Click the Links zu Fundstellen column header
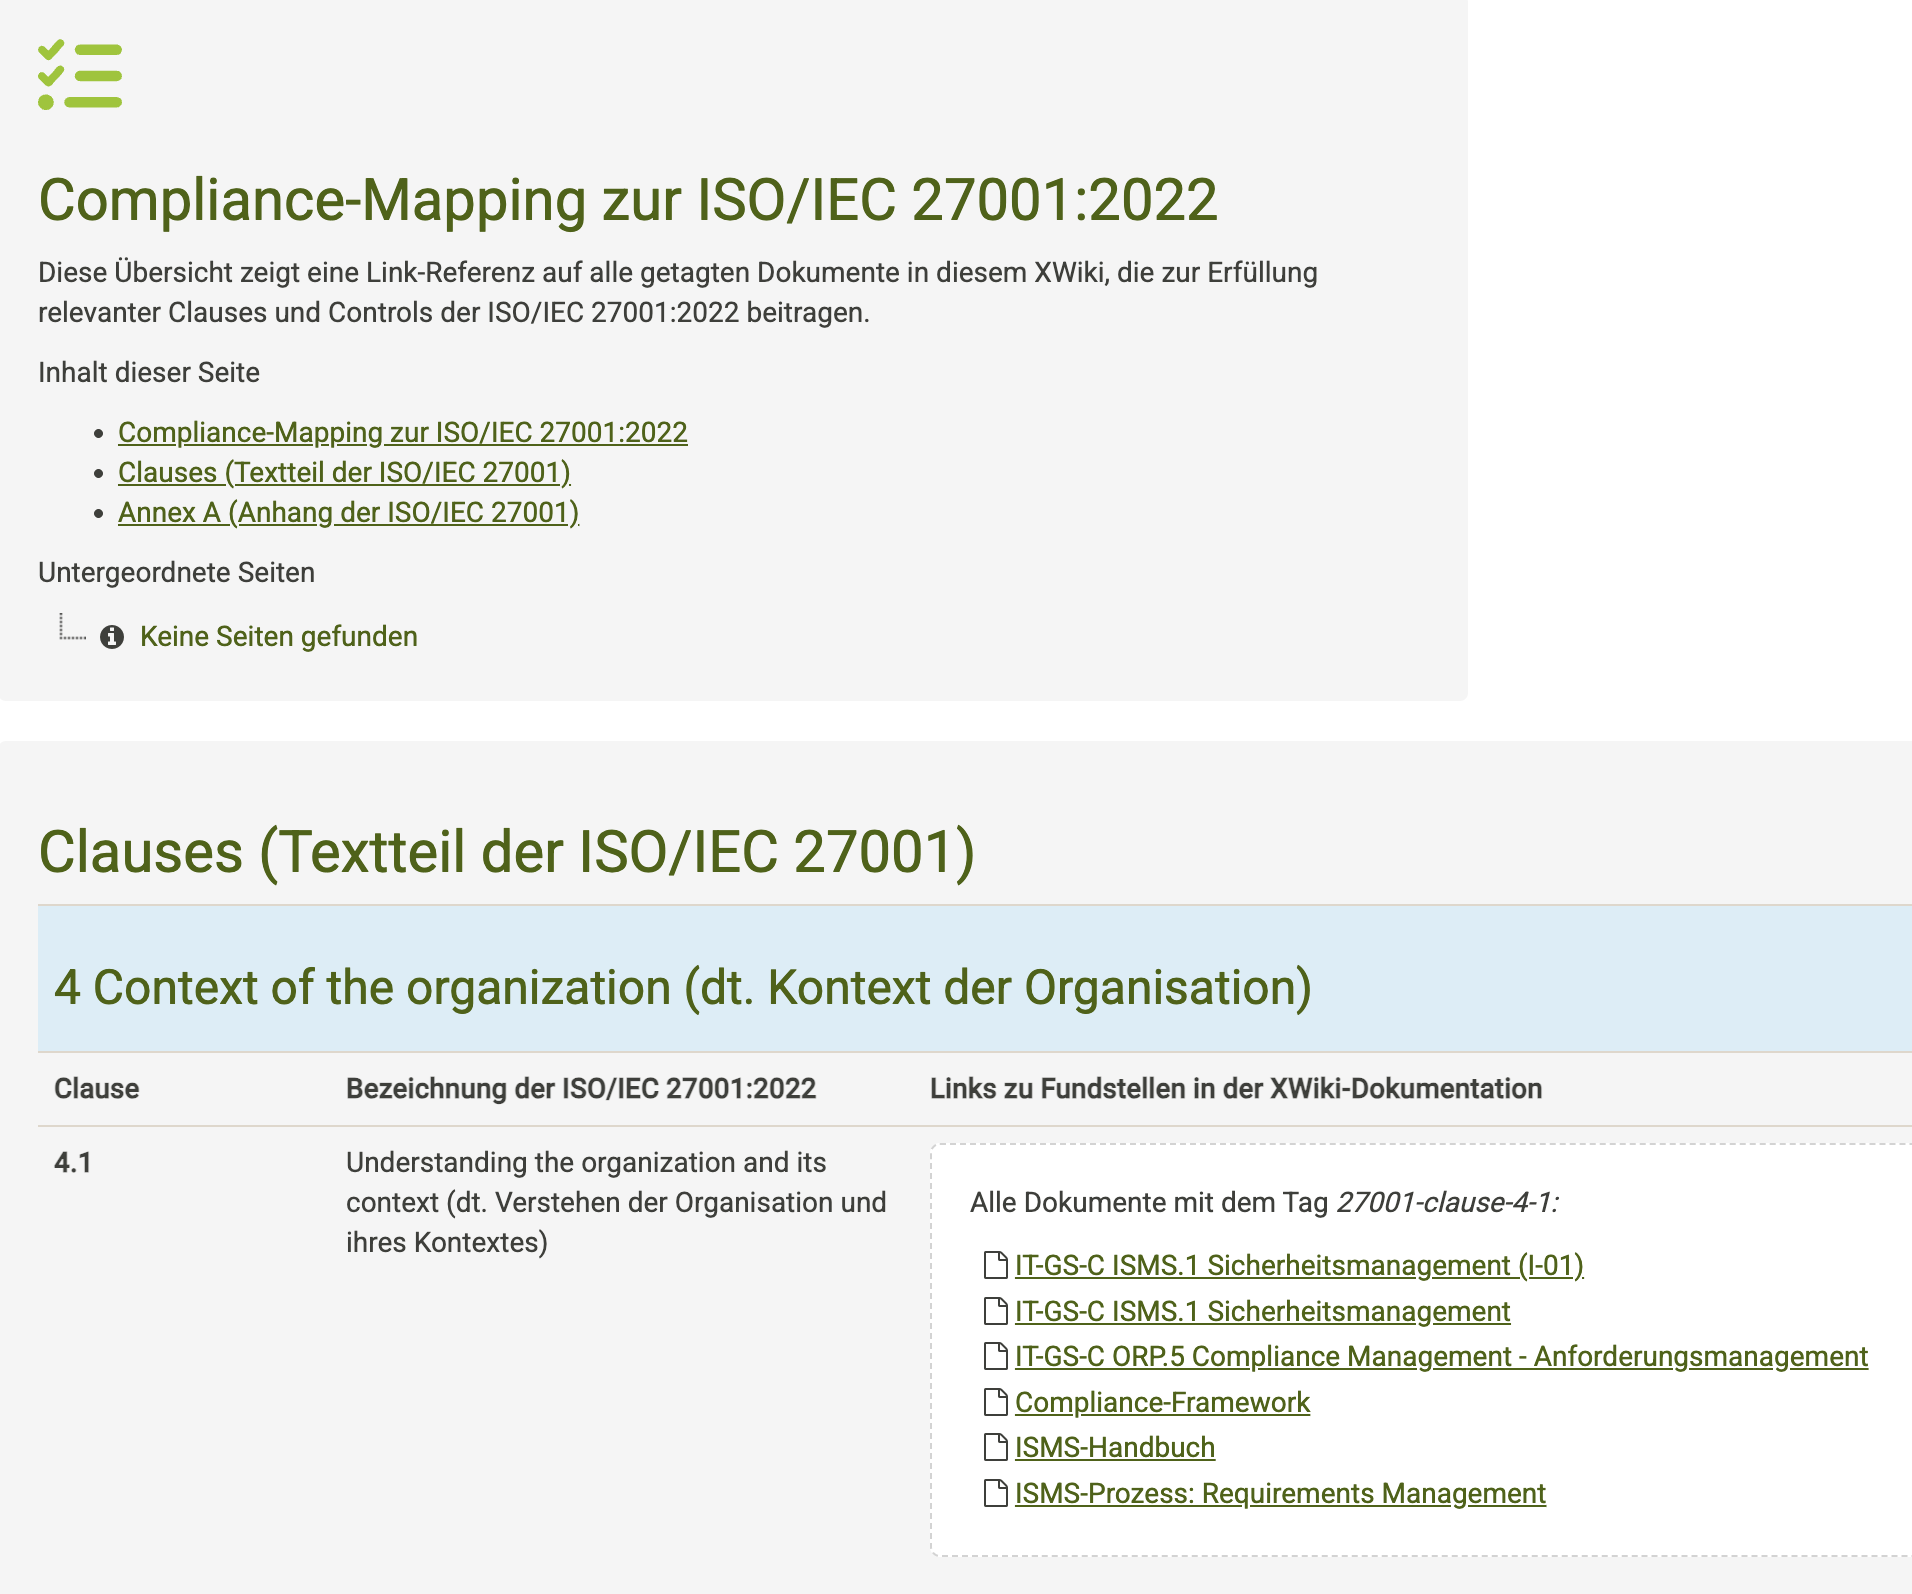Image resolution: width=1912 pixels, height=1594 pixels. click(1235, 1088)
